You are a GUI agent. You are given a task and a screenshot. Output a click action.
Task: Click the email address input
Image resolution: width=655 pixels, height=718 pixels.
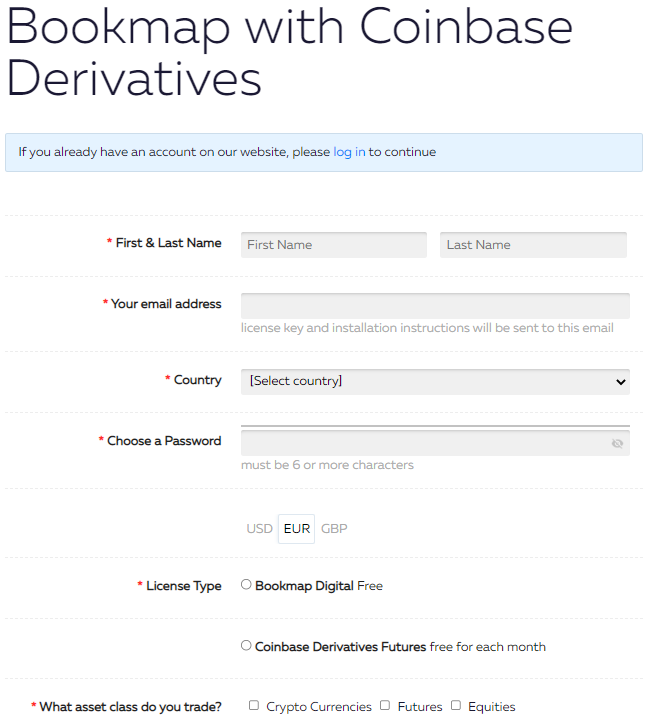tap(435, 306)
